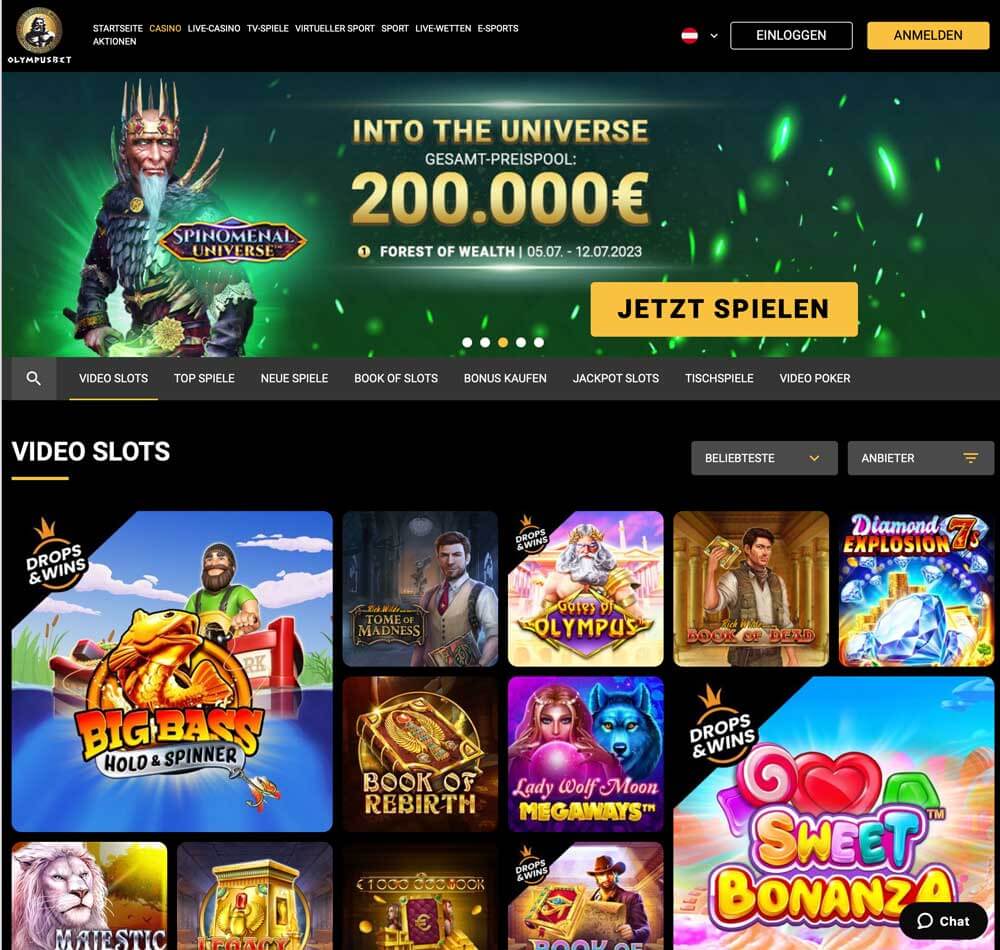Click the Anbieter filter lines icon
The width and height of the screenshot is (1000, 950).
[x=970, y=458]
